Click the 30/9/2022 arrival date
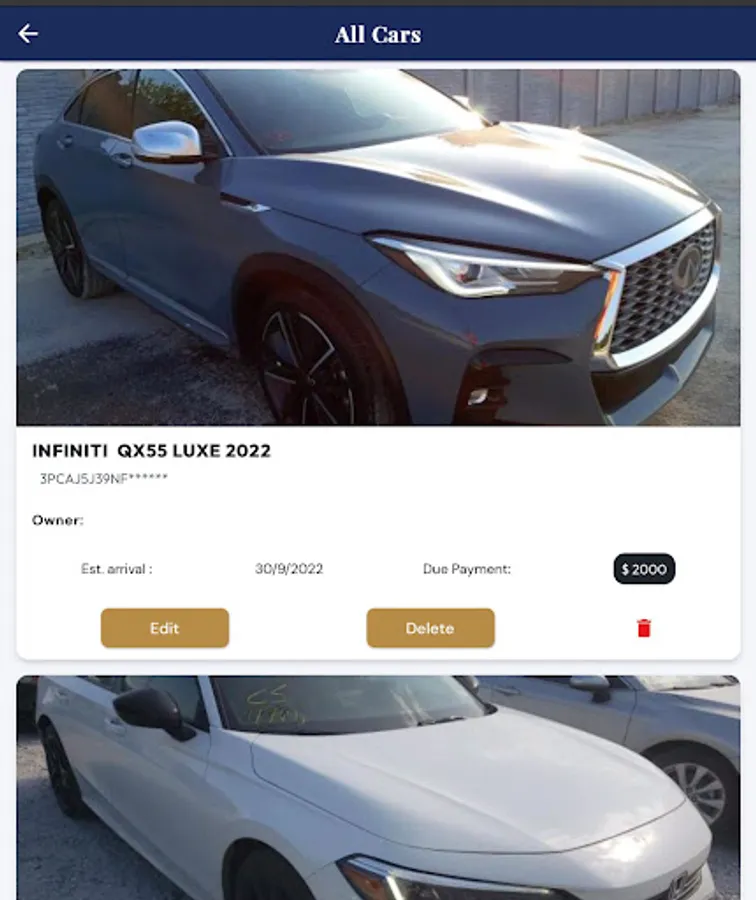Screen dimensions: 756x900 [289, 569]
